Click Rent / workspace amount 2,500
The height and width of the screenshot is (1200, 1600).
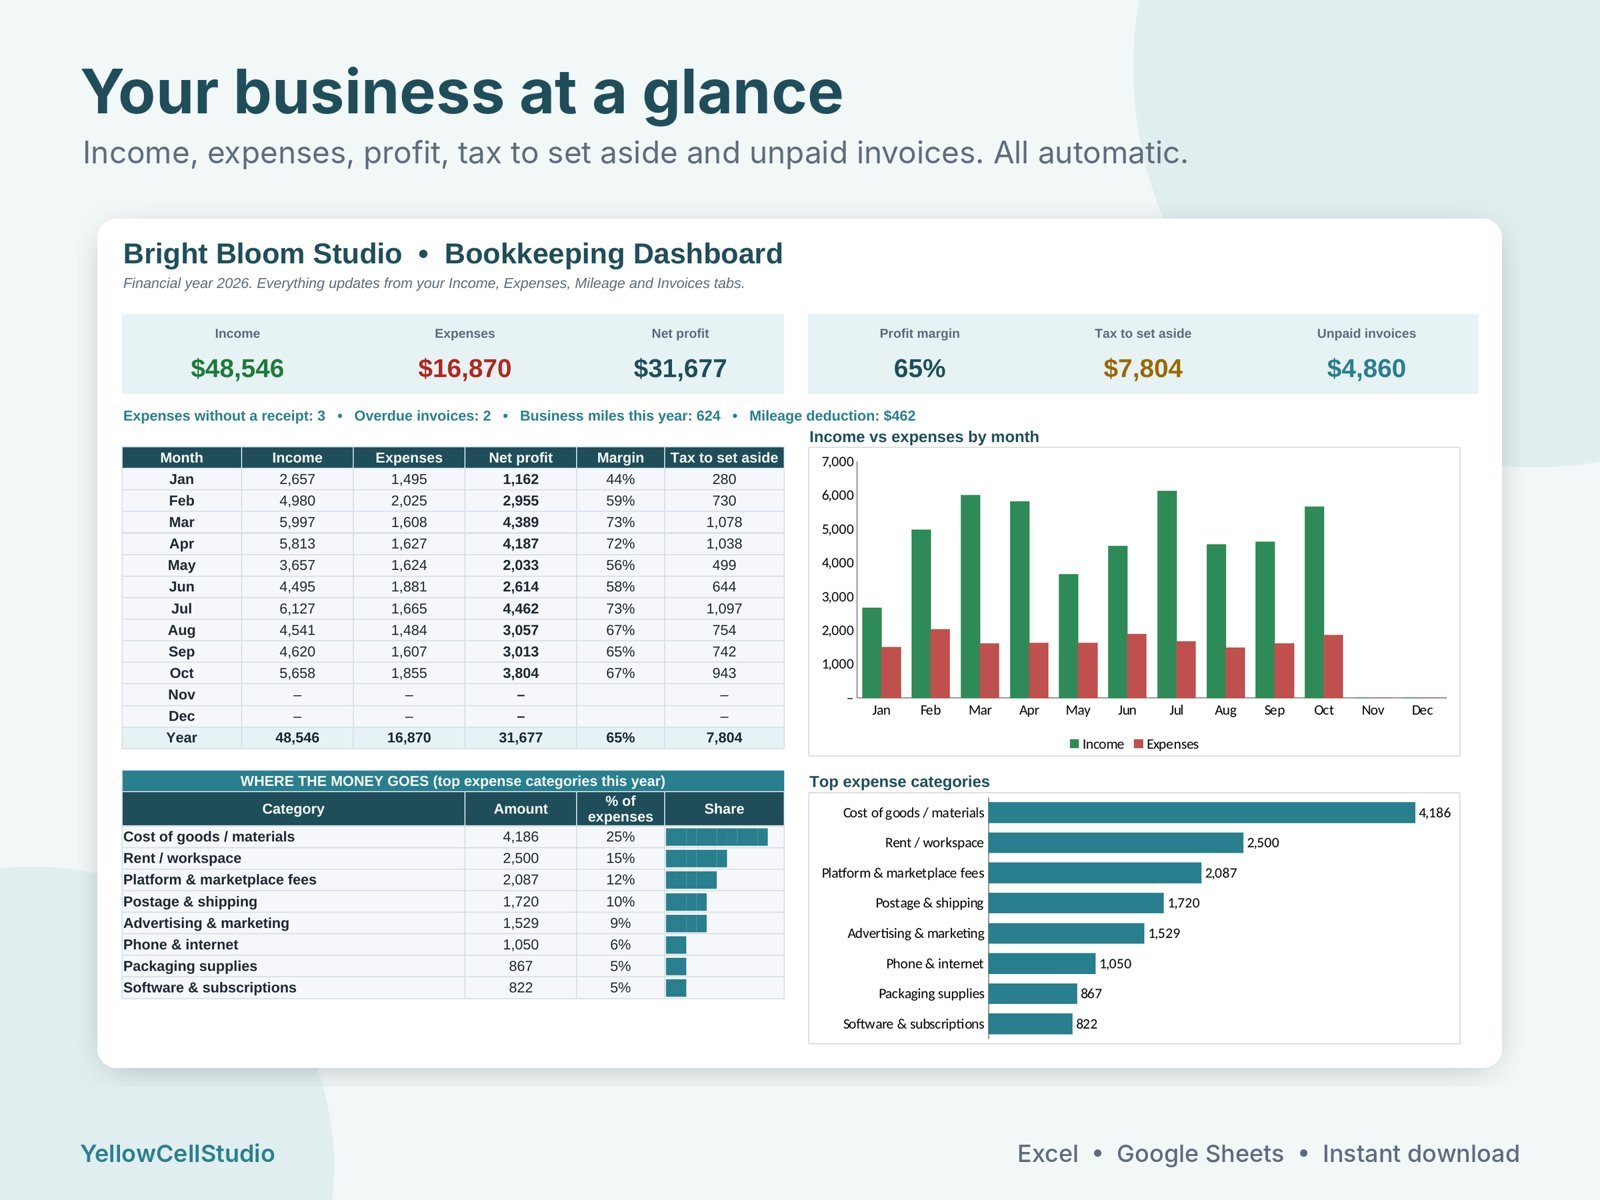pos(521,858)
